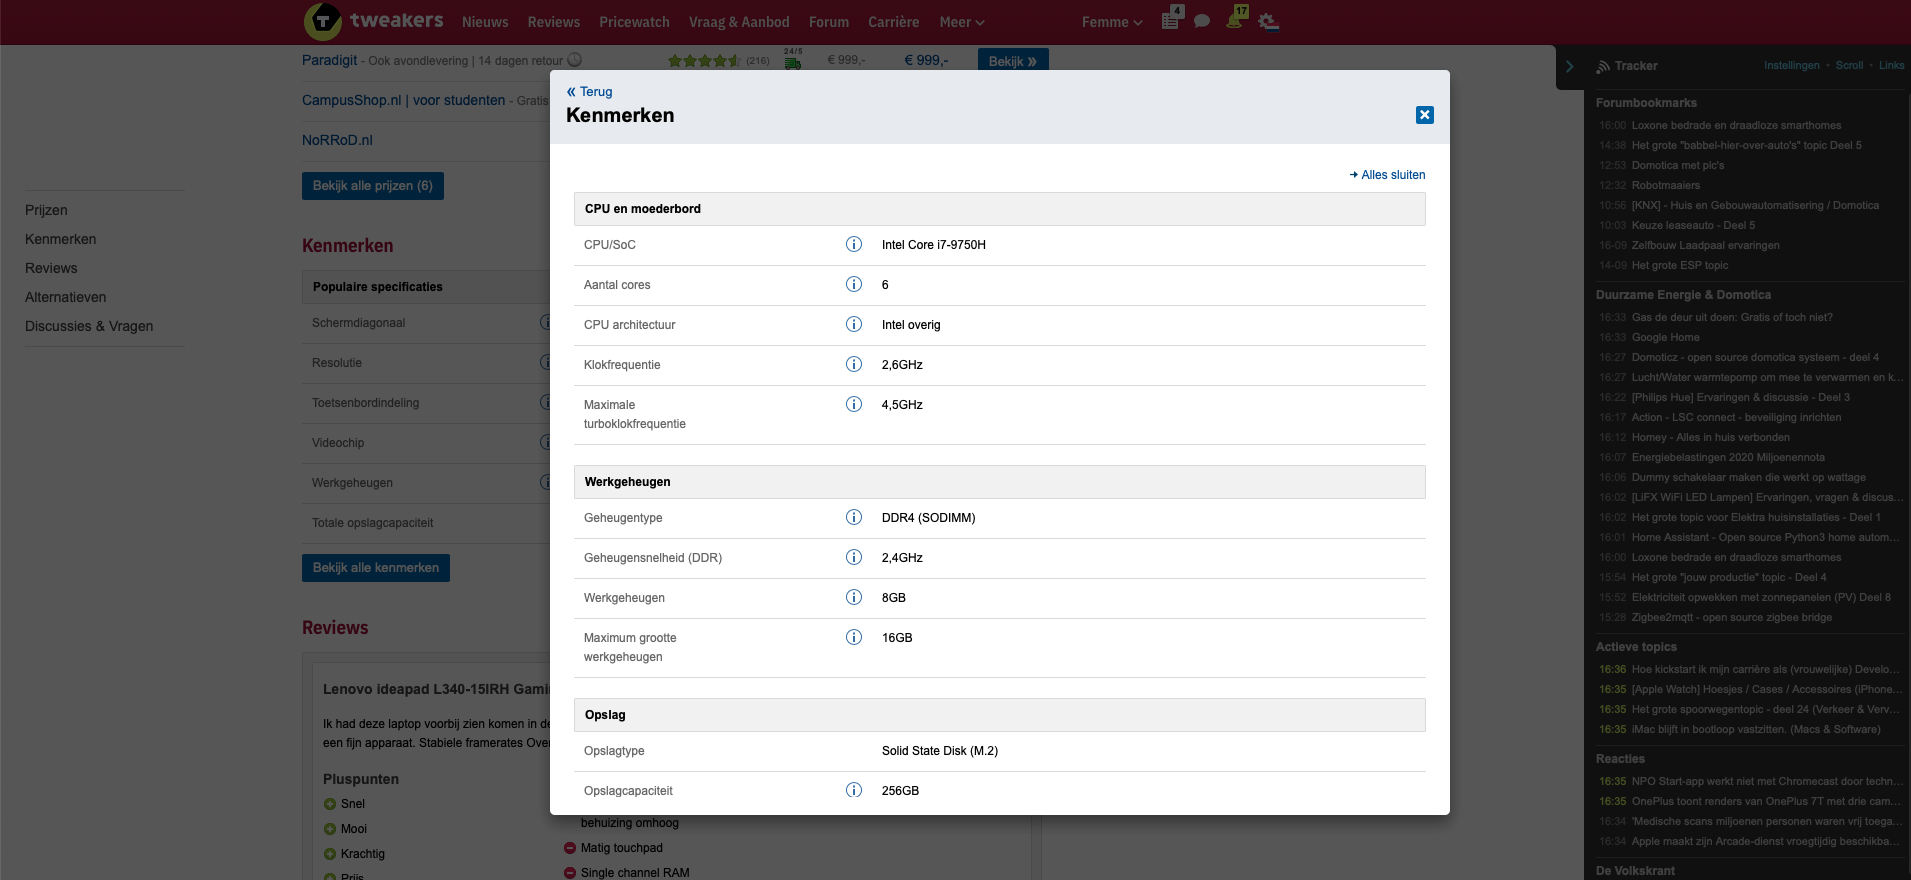Viewport: 1911px width, 880px height.
Task: Open info icon for Maximum grootte werkgeheugen
Action: tap(854, 637)
